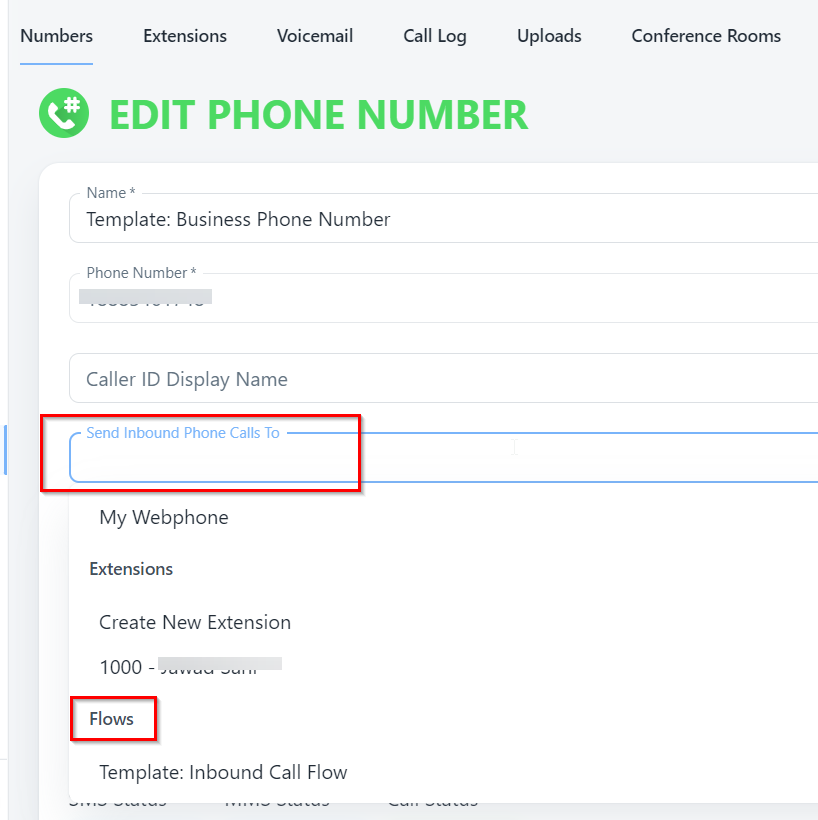Click the Flows group header

[x=111, y=719]
